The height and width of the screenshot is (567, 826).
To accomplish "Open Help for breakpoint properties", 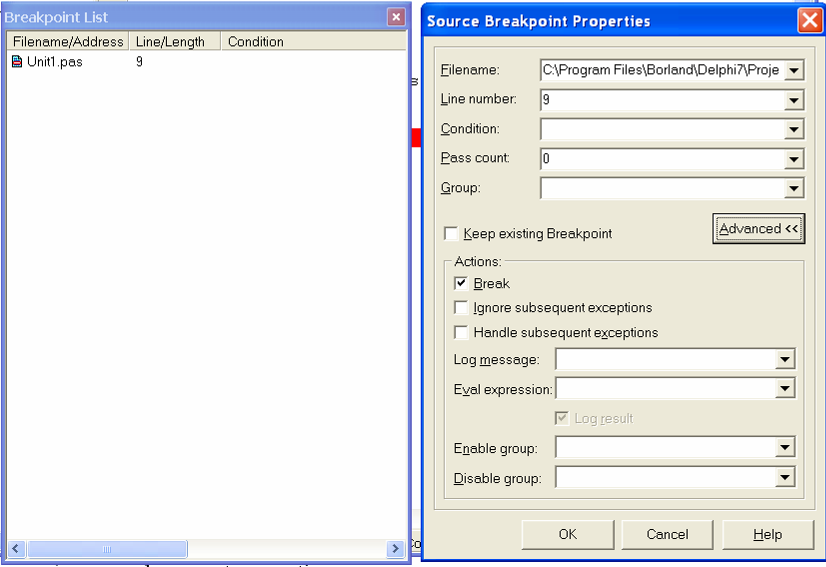I will click(x=768, y=534).
